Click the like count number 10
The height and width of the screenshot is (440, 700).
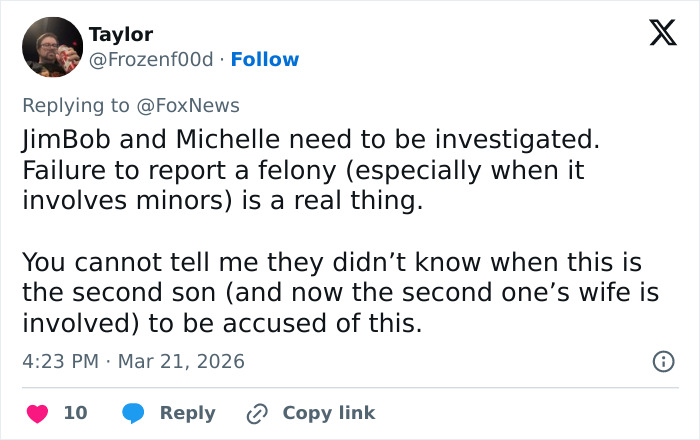[75, 413]
